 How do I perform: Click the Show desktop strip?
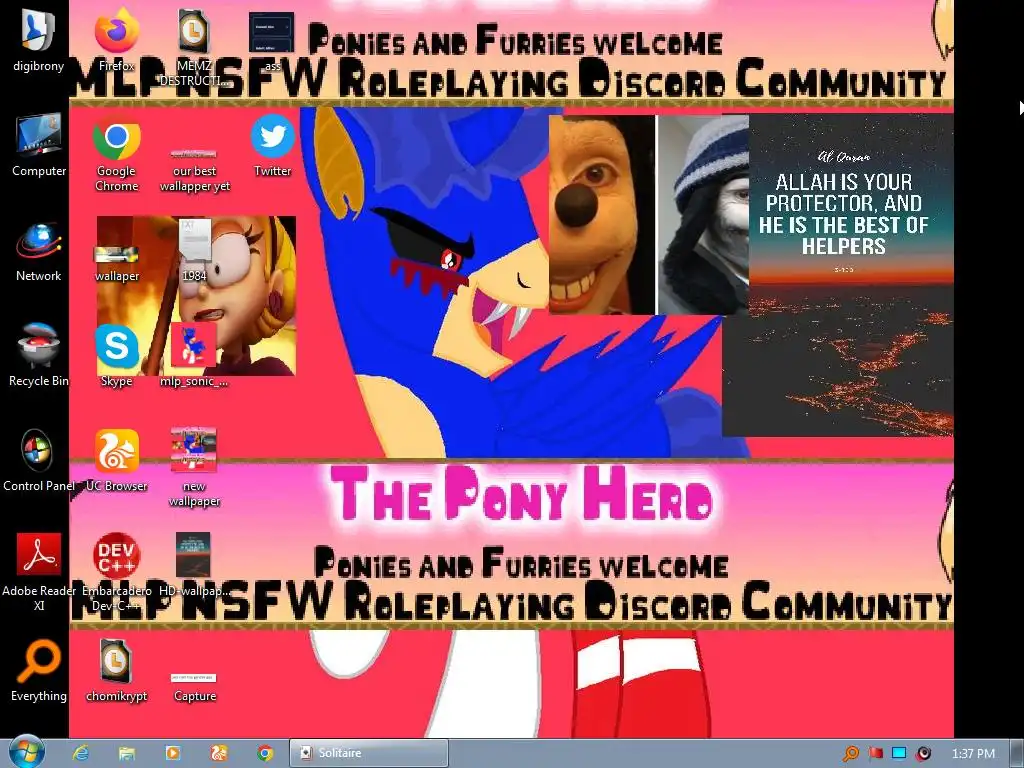click(x=1017, y=753)
